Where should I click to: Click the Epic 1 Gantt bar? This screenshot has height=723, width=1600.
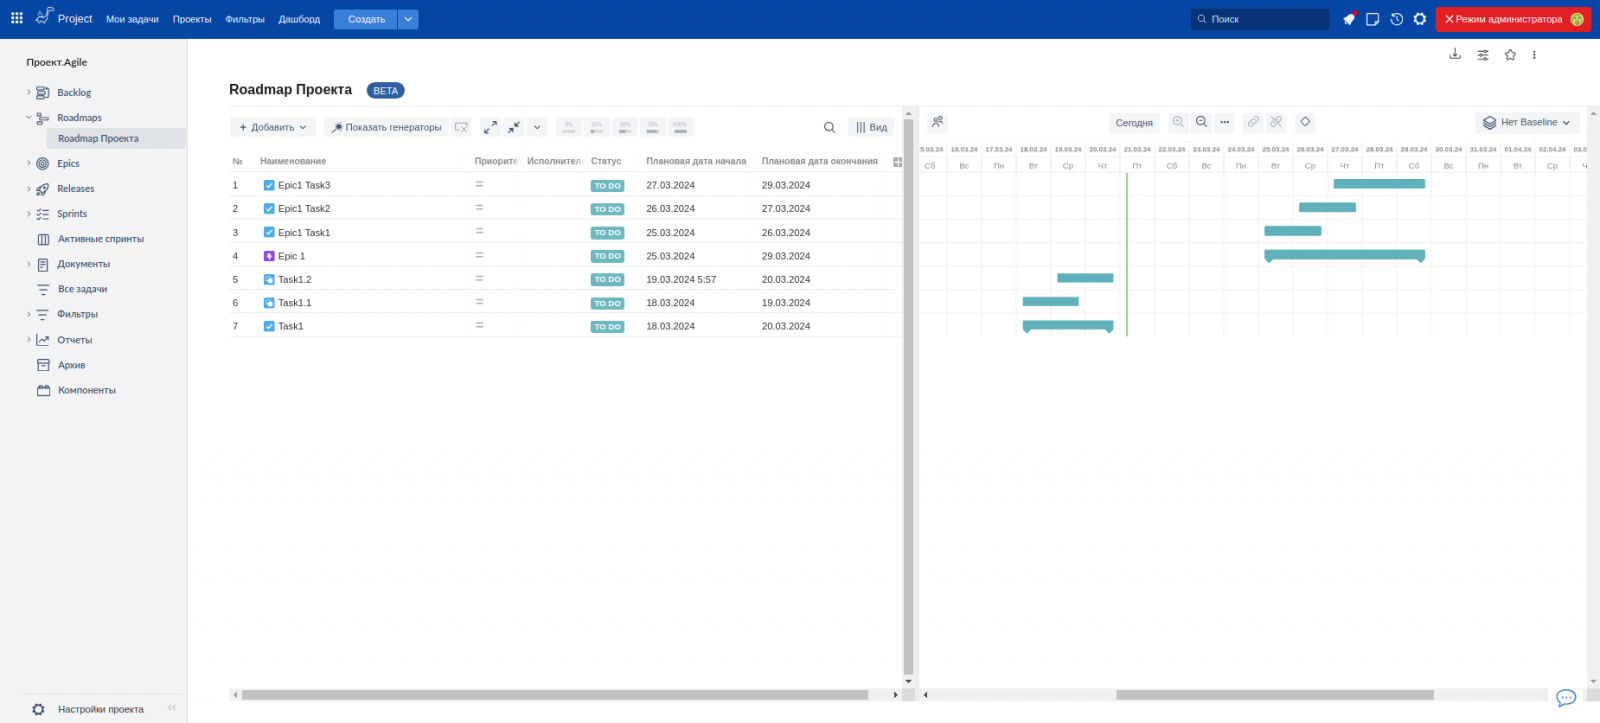[x=1344, y=255]
